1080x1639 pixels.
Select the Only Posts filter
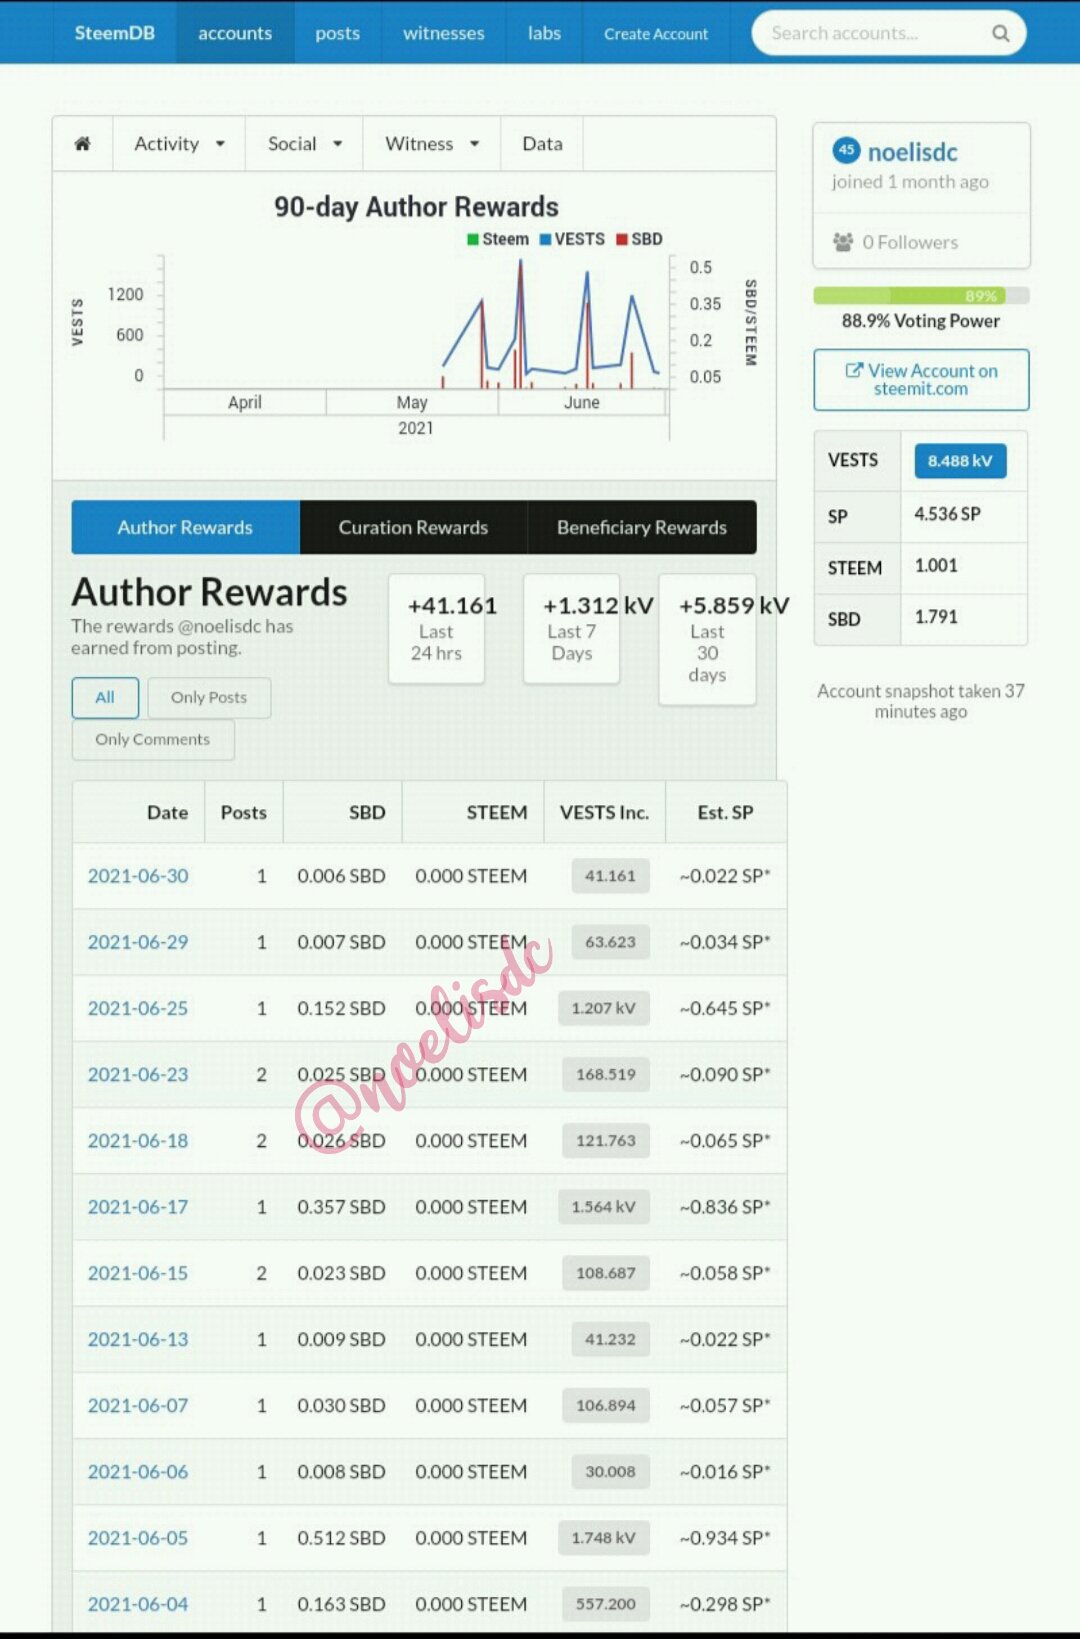(209, 697)
